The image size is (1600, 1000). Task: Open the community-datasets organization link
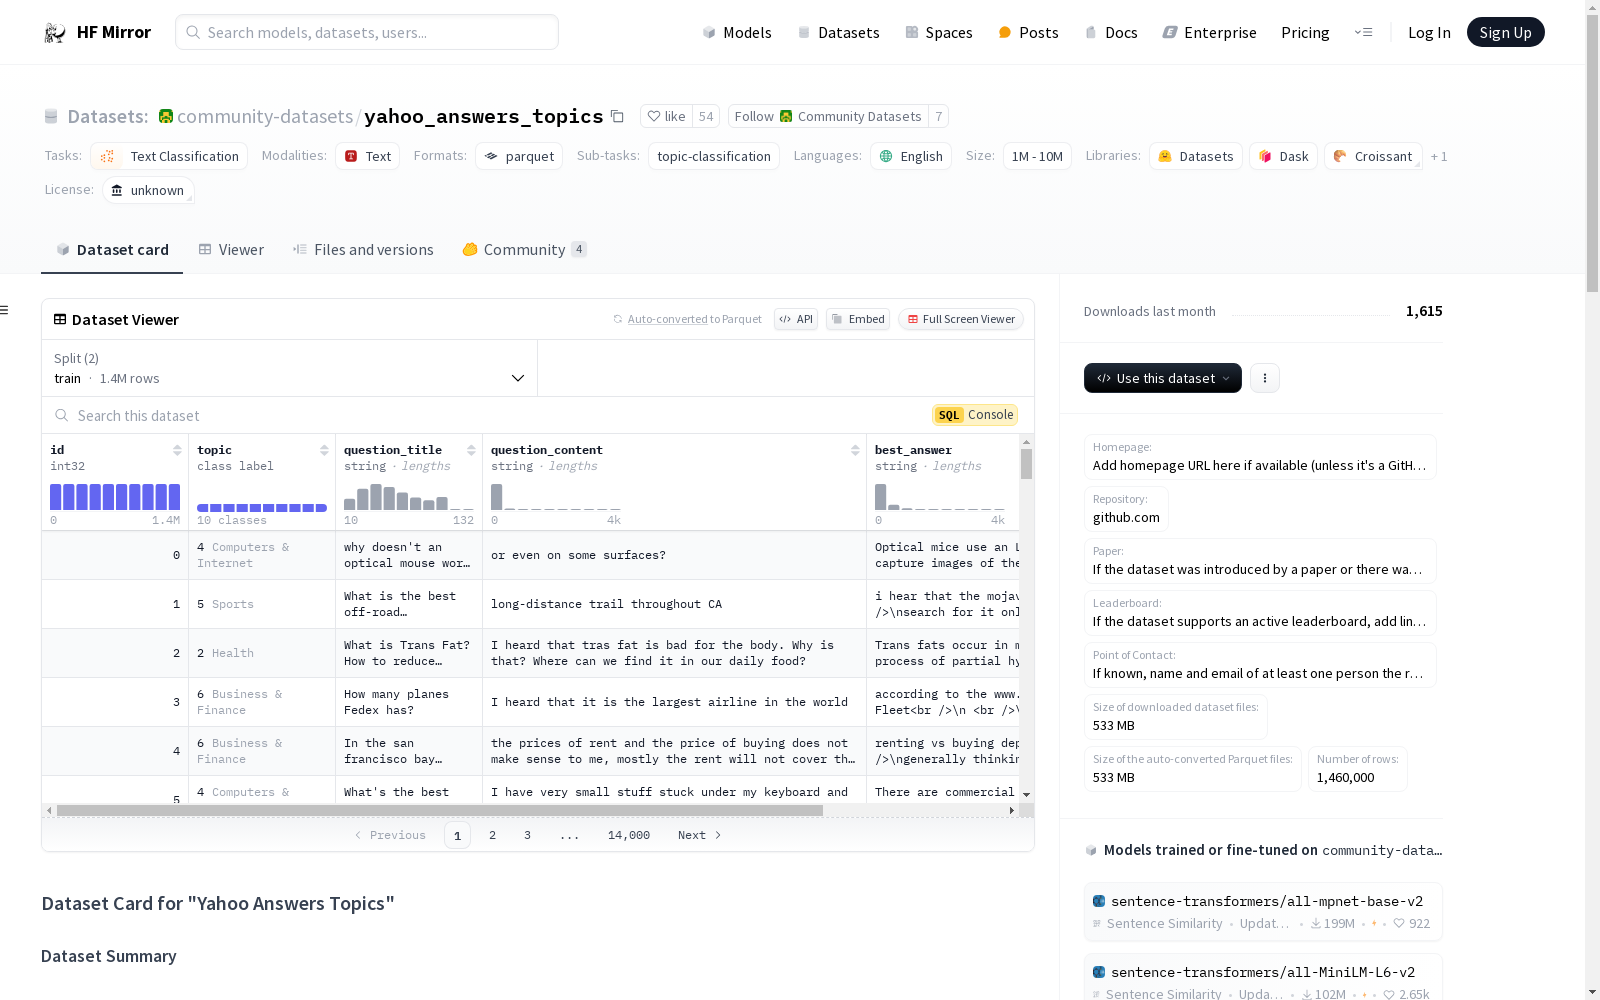click(x=265, y=116)
